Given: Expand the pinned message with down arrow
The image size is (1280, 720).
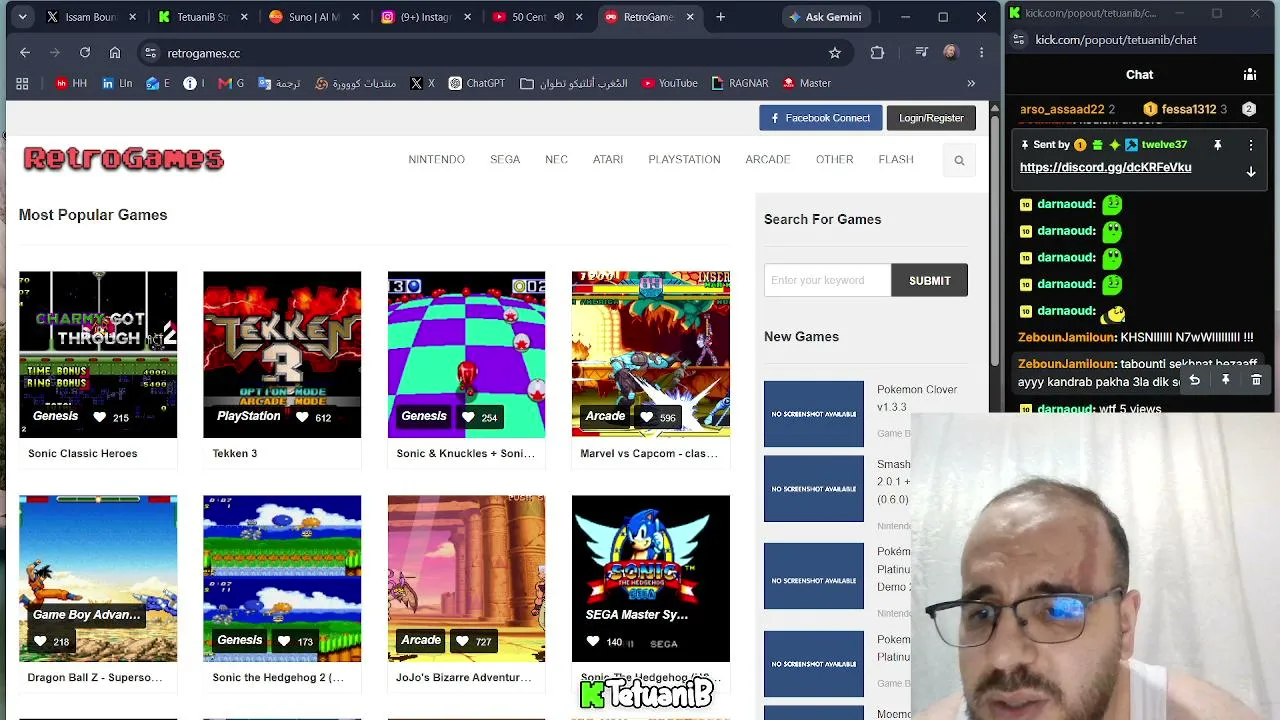Looking at the screenshot, I should 1251,172.
